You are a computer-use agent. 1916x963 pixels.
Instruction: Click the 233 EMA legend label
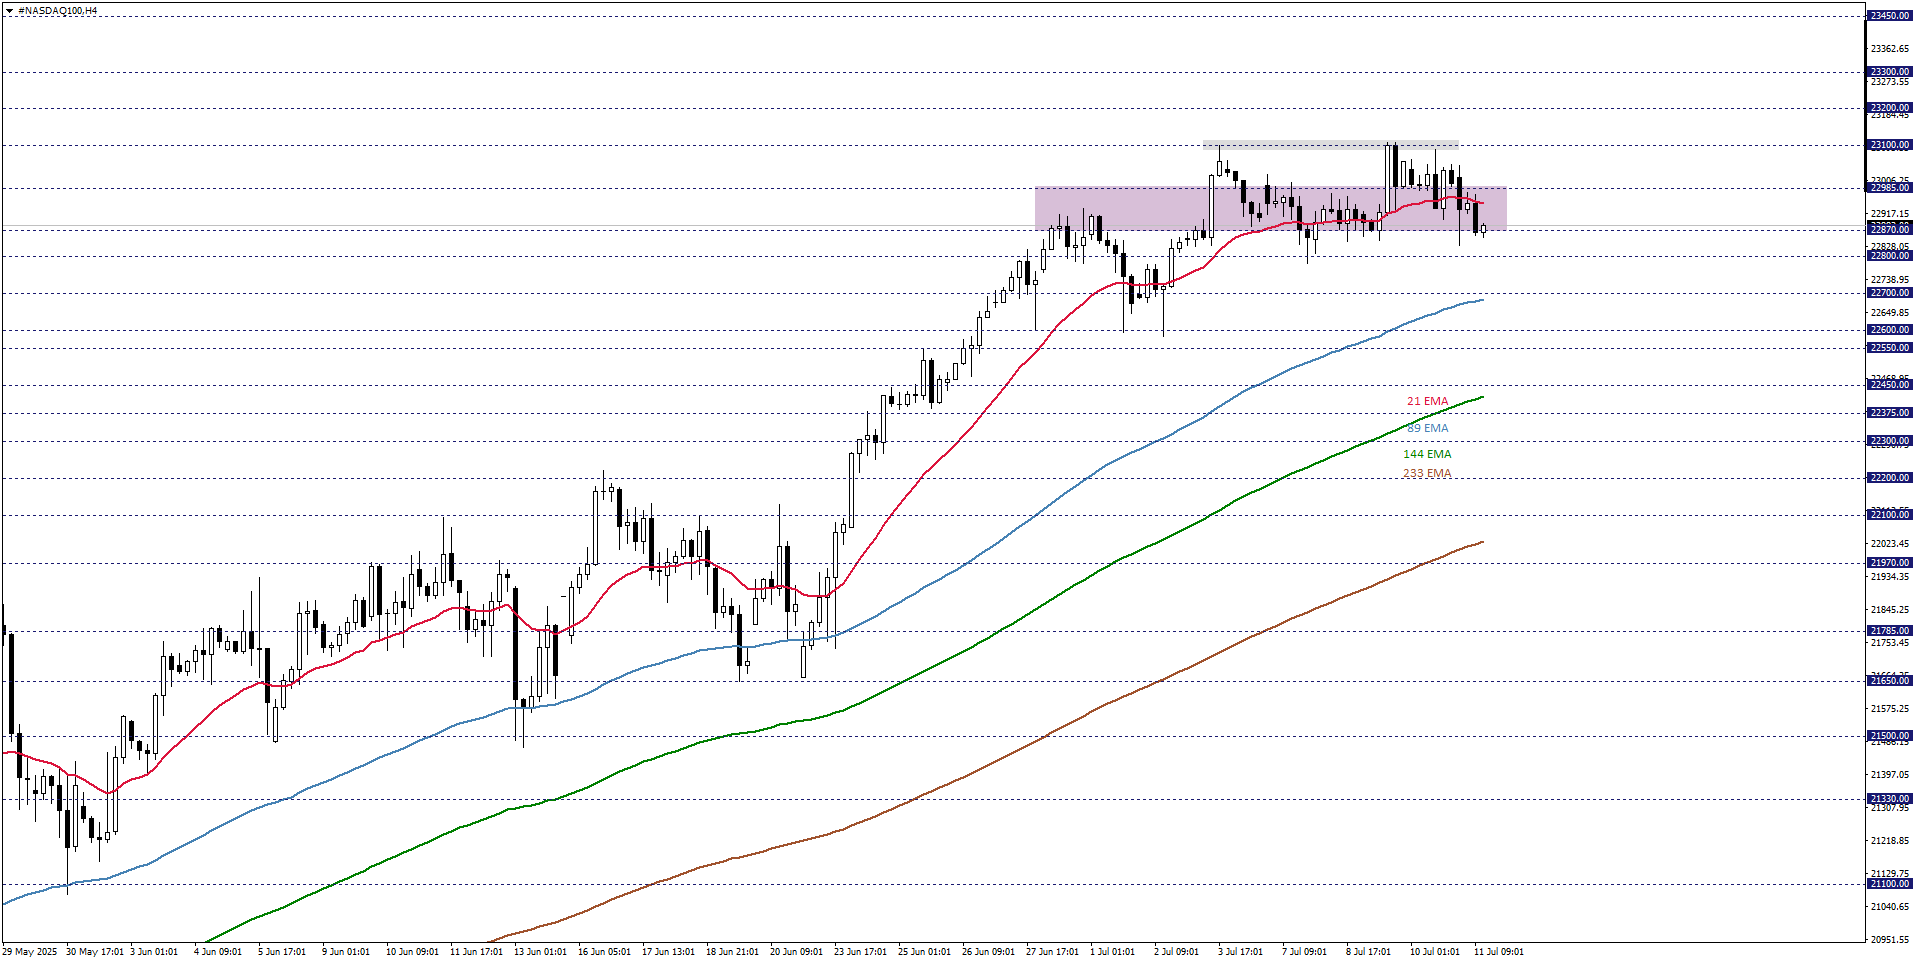[x=1427, y=474]
